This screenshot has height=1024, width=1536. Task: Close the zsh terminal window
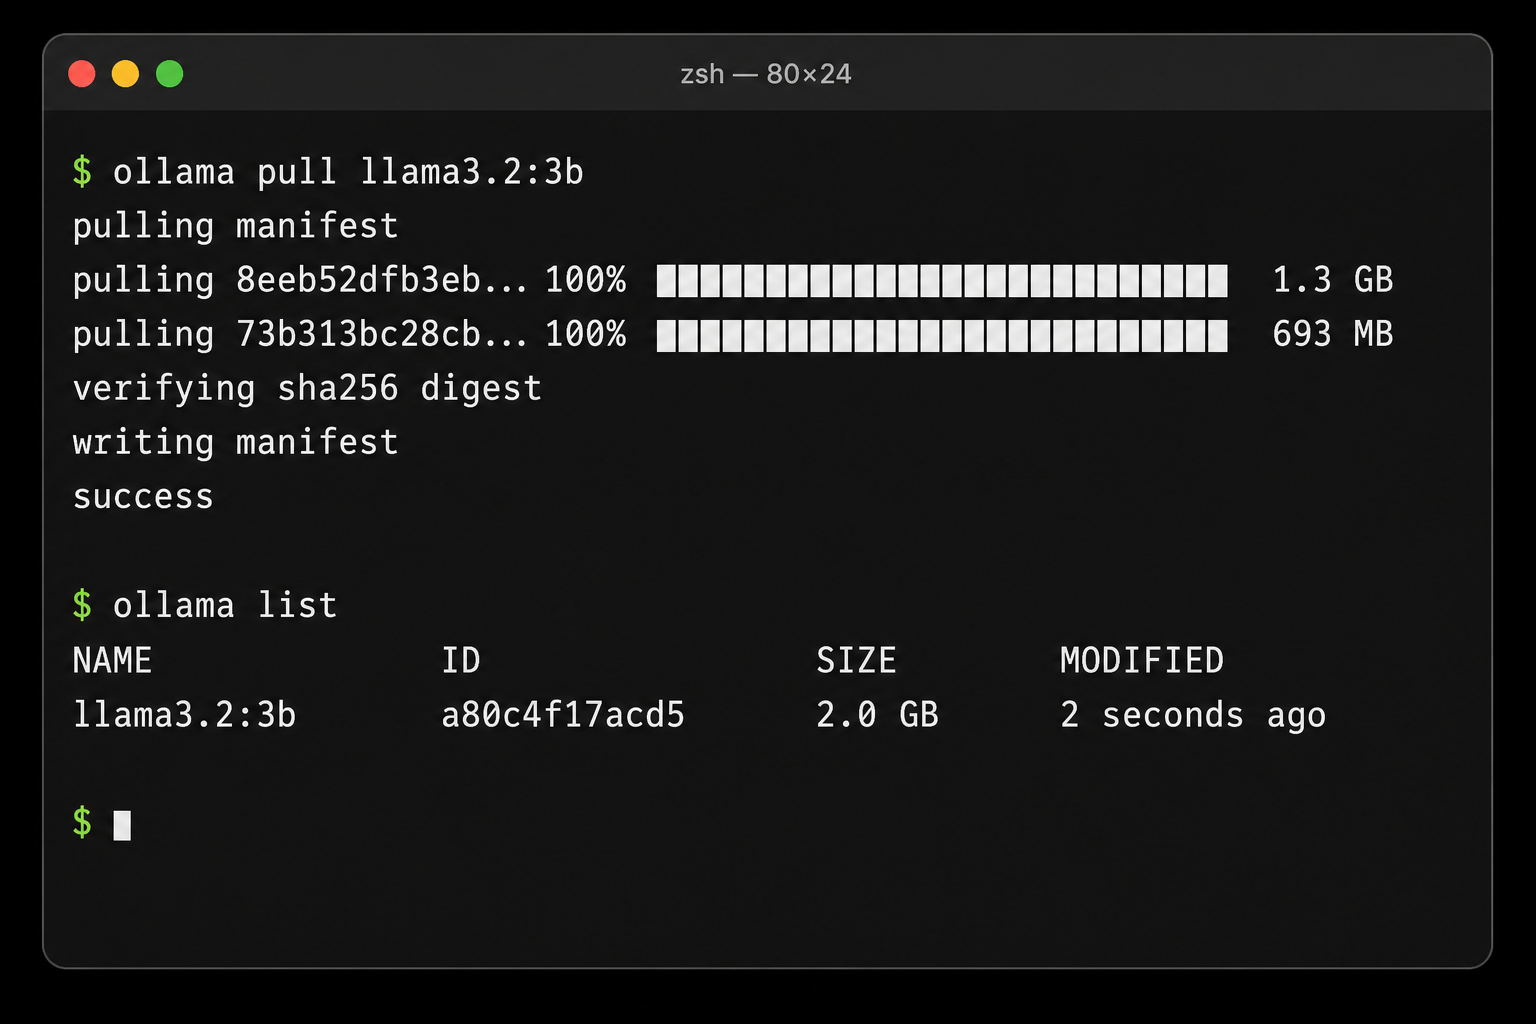click(82, 74)
